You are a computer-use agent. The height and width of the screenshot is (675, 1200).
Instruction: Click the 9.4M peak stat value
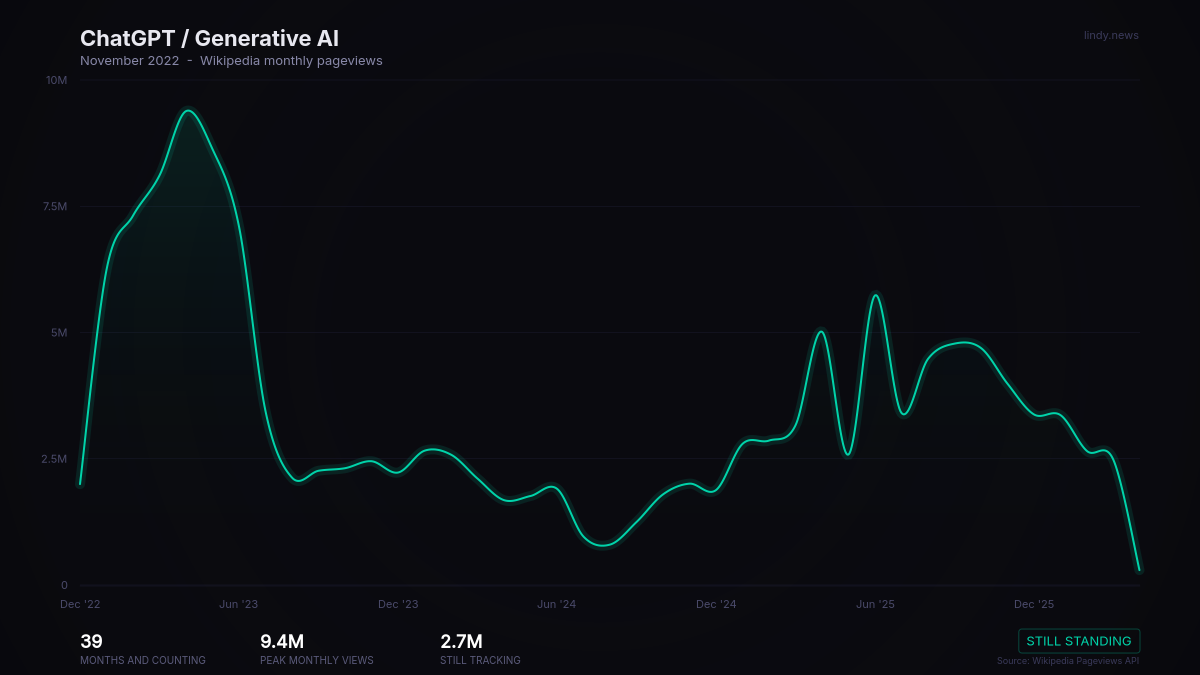pyautogui.click(x=282, y=641)
